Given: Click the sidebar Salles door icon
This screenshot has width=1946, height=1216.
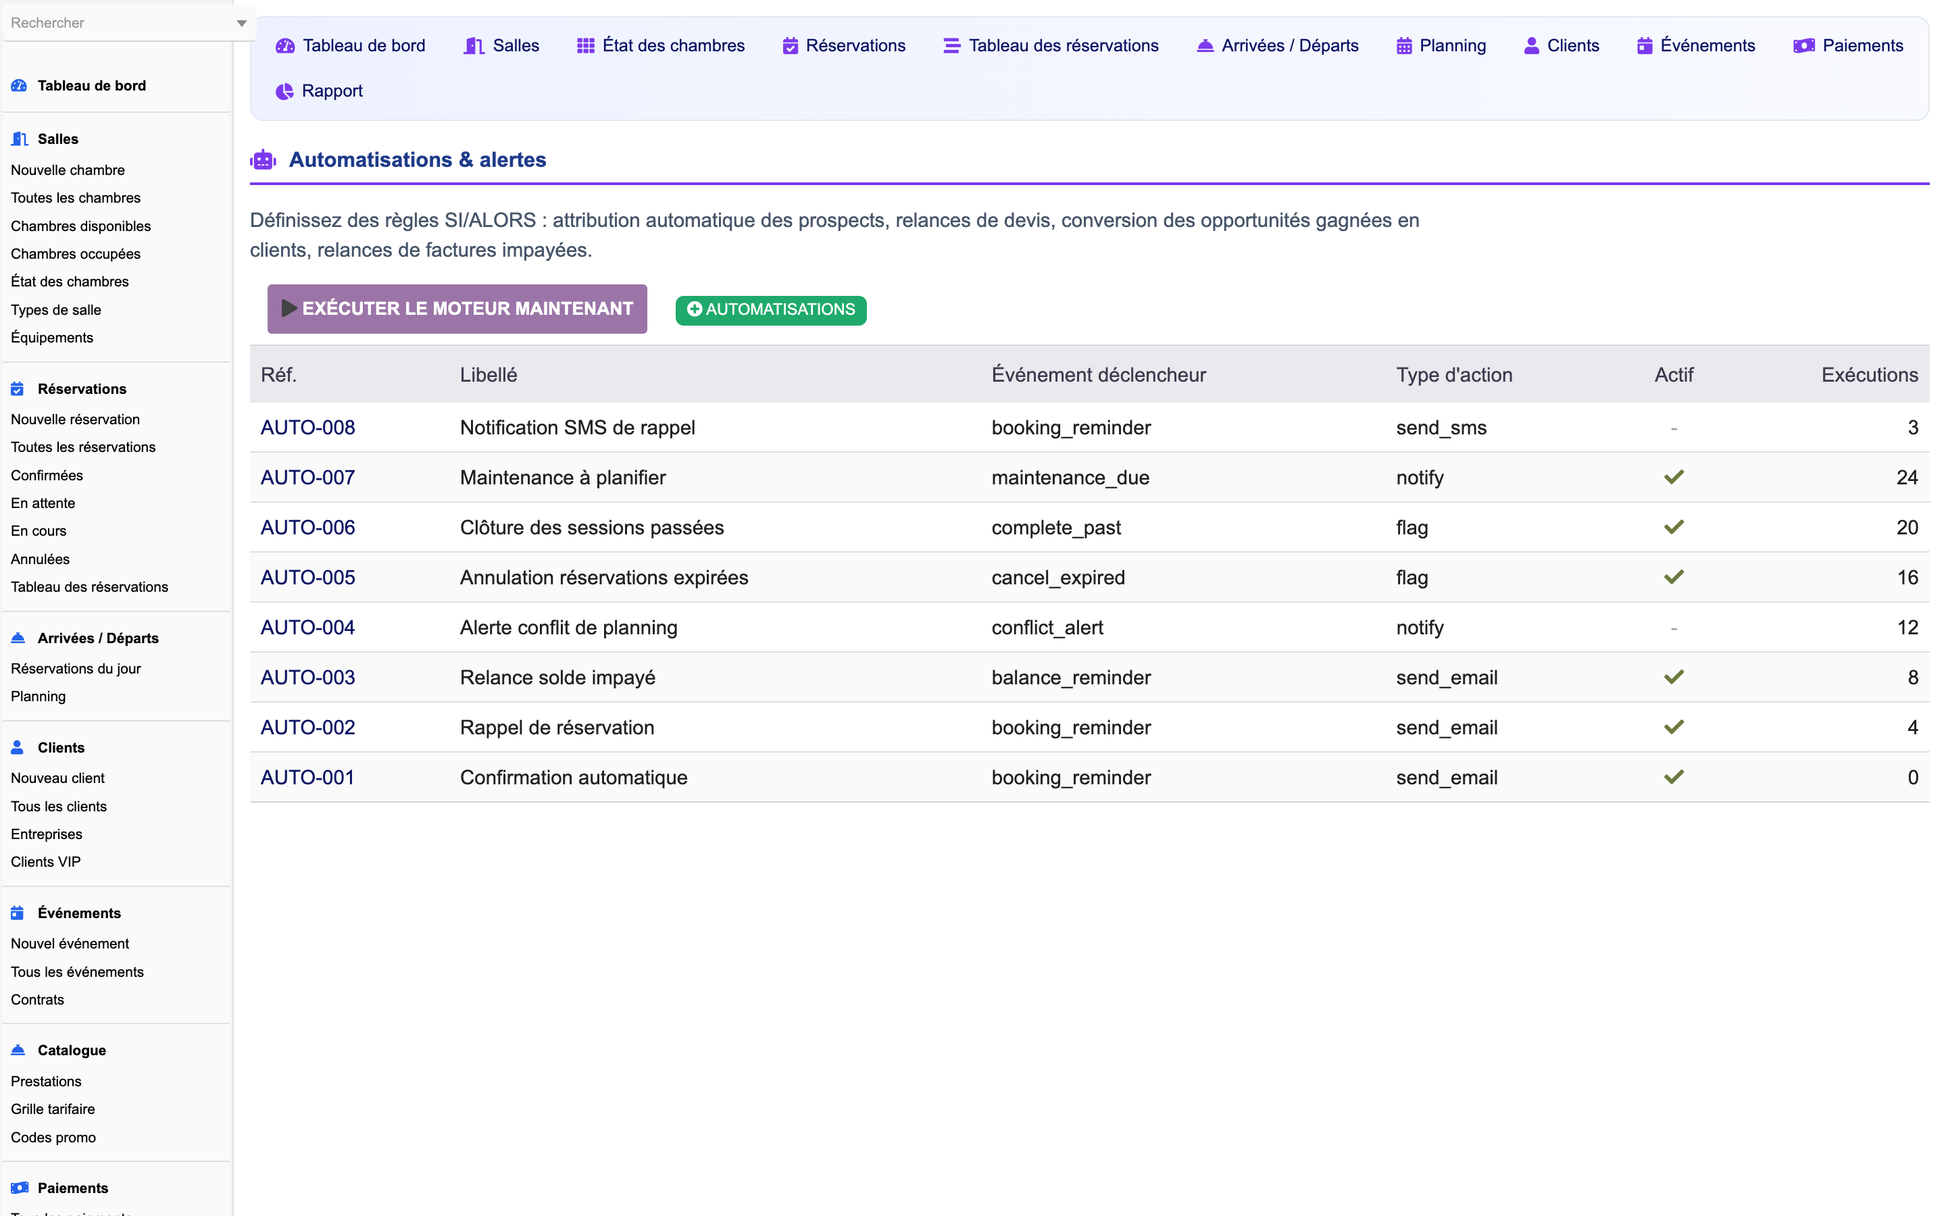Looking at the screenshot, I should 19,139.
